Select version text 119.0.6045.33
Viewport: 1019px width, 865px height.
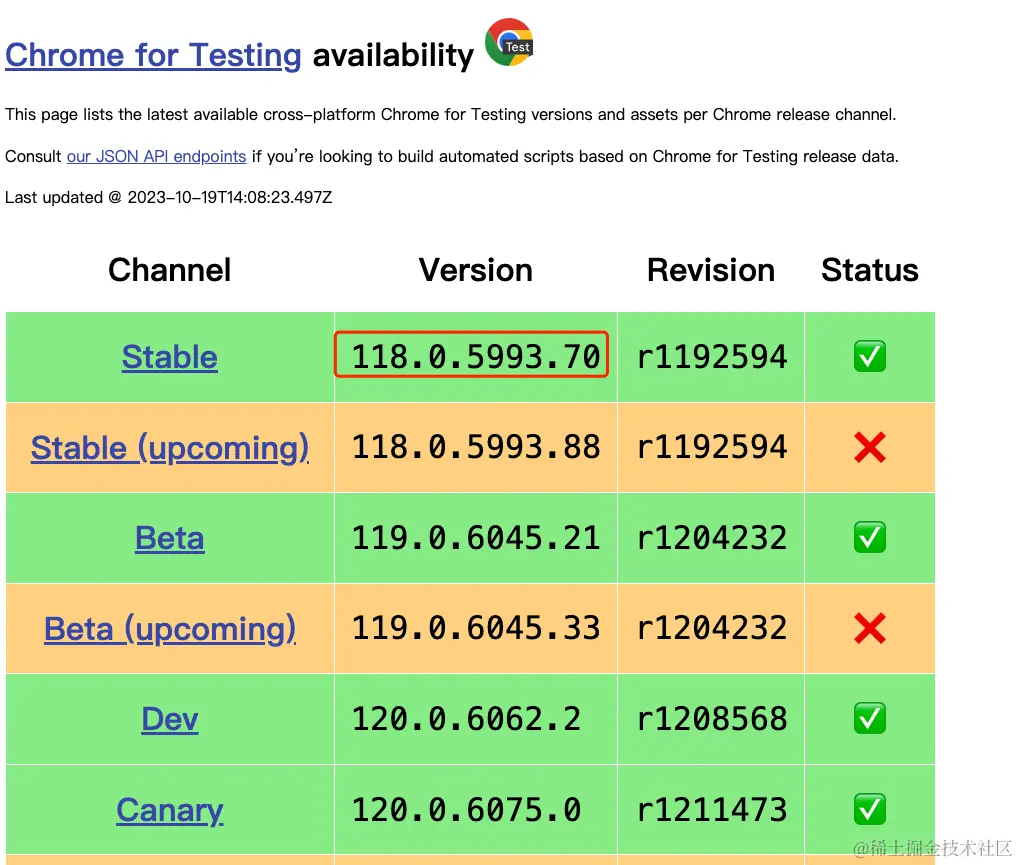476,628
